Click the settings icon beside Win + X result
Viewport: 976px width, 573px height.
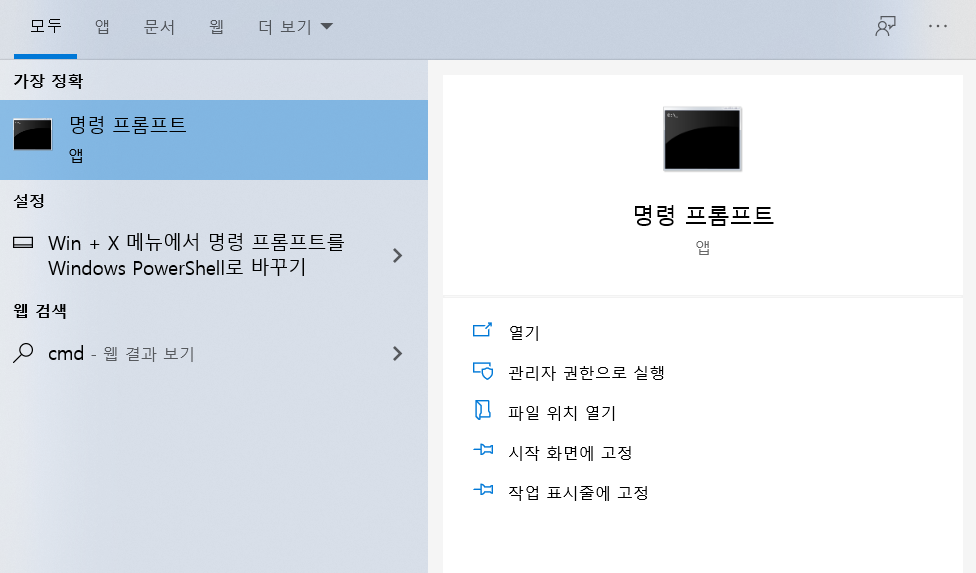click(x=24, y=243)
